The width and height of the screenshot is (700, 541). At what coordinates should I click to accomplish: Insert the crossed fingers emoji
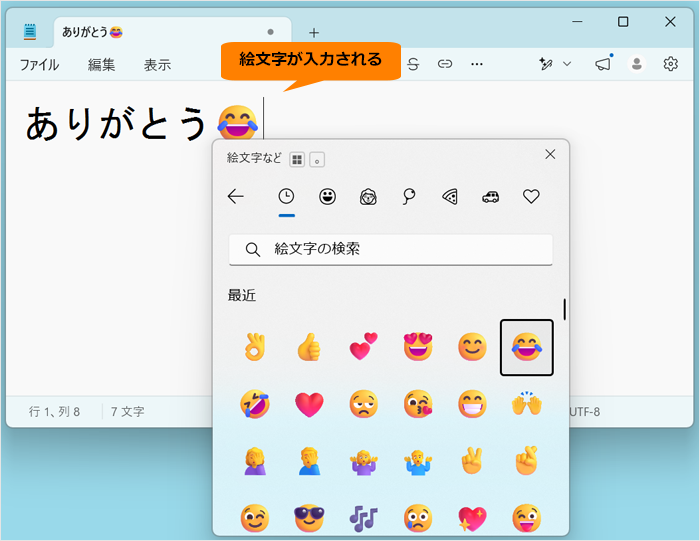[527, 461]
